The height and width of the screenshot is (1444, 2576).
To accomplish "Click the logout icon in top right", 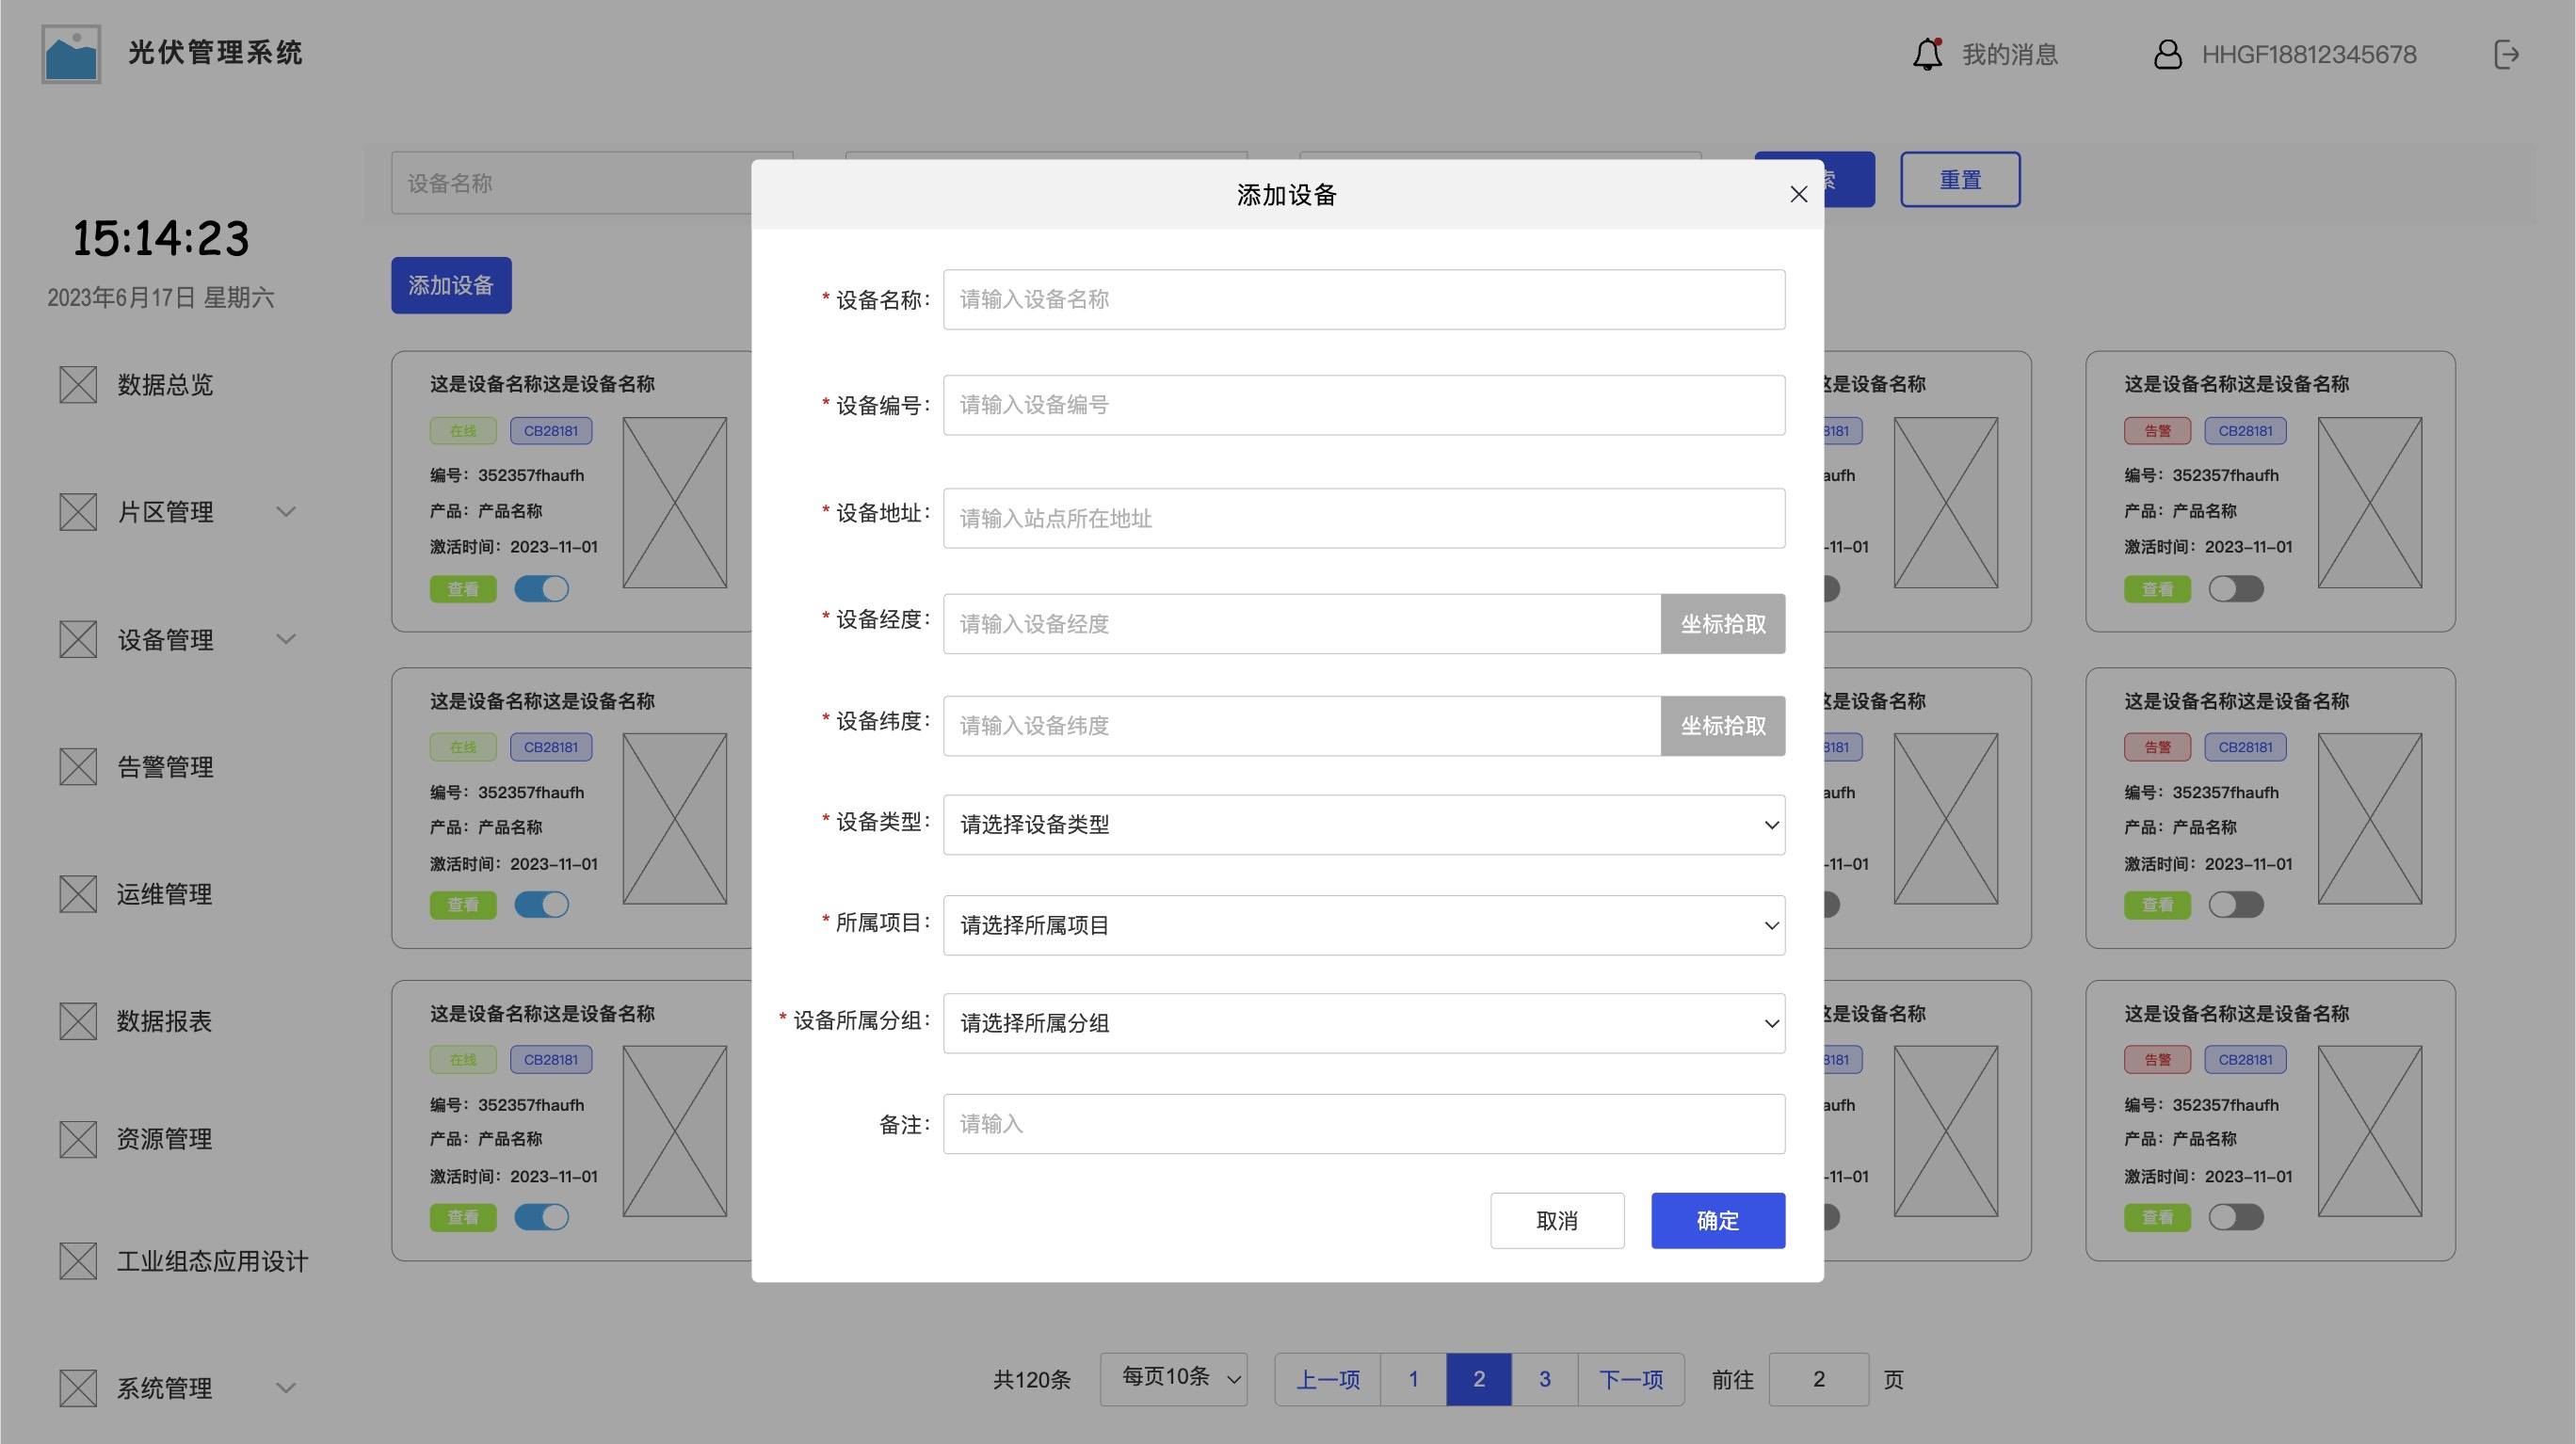I will (2508, 54).
